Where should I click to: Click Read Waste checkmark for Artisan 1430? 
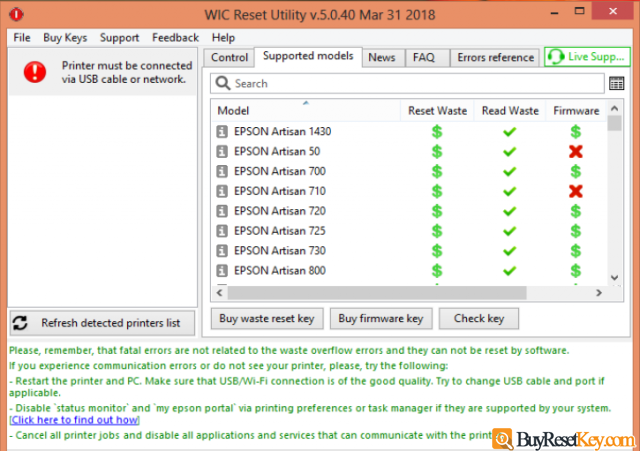pos(509,132)
